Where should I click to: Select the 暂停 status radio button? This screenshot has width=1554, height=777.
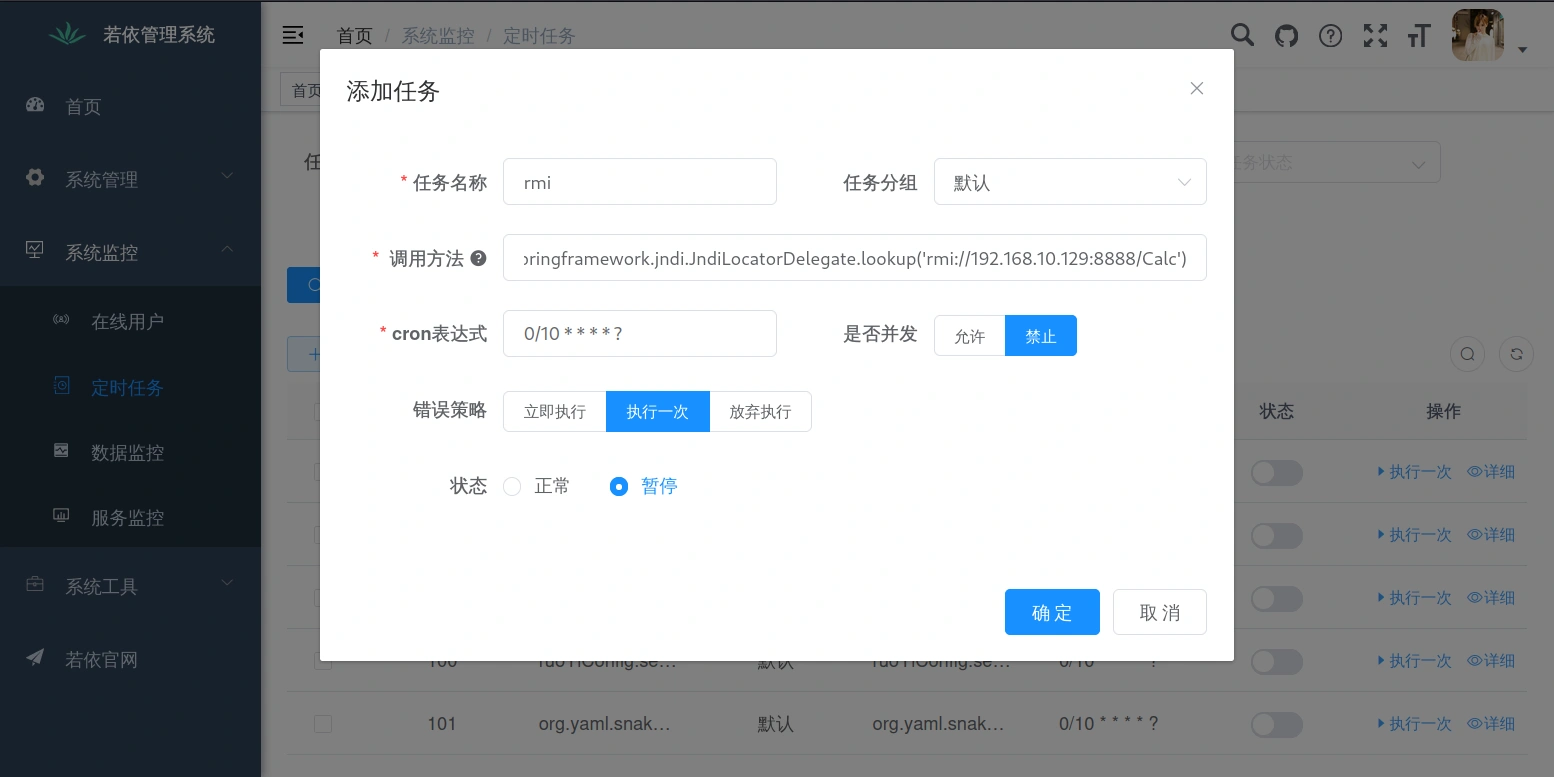619,487
